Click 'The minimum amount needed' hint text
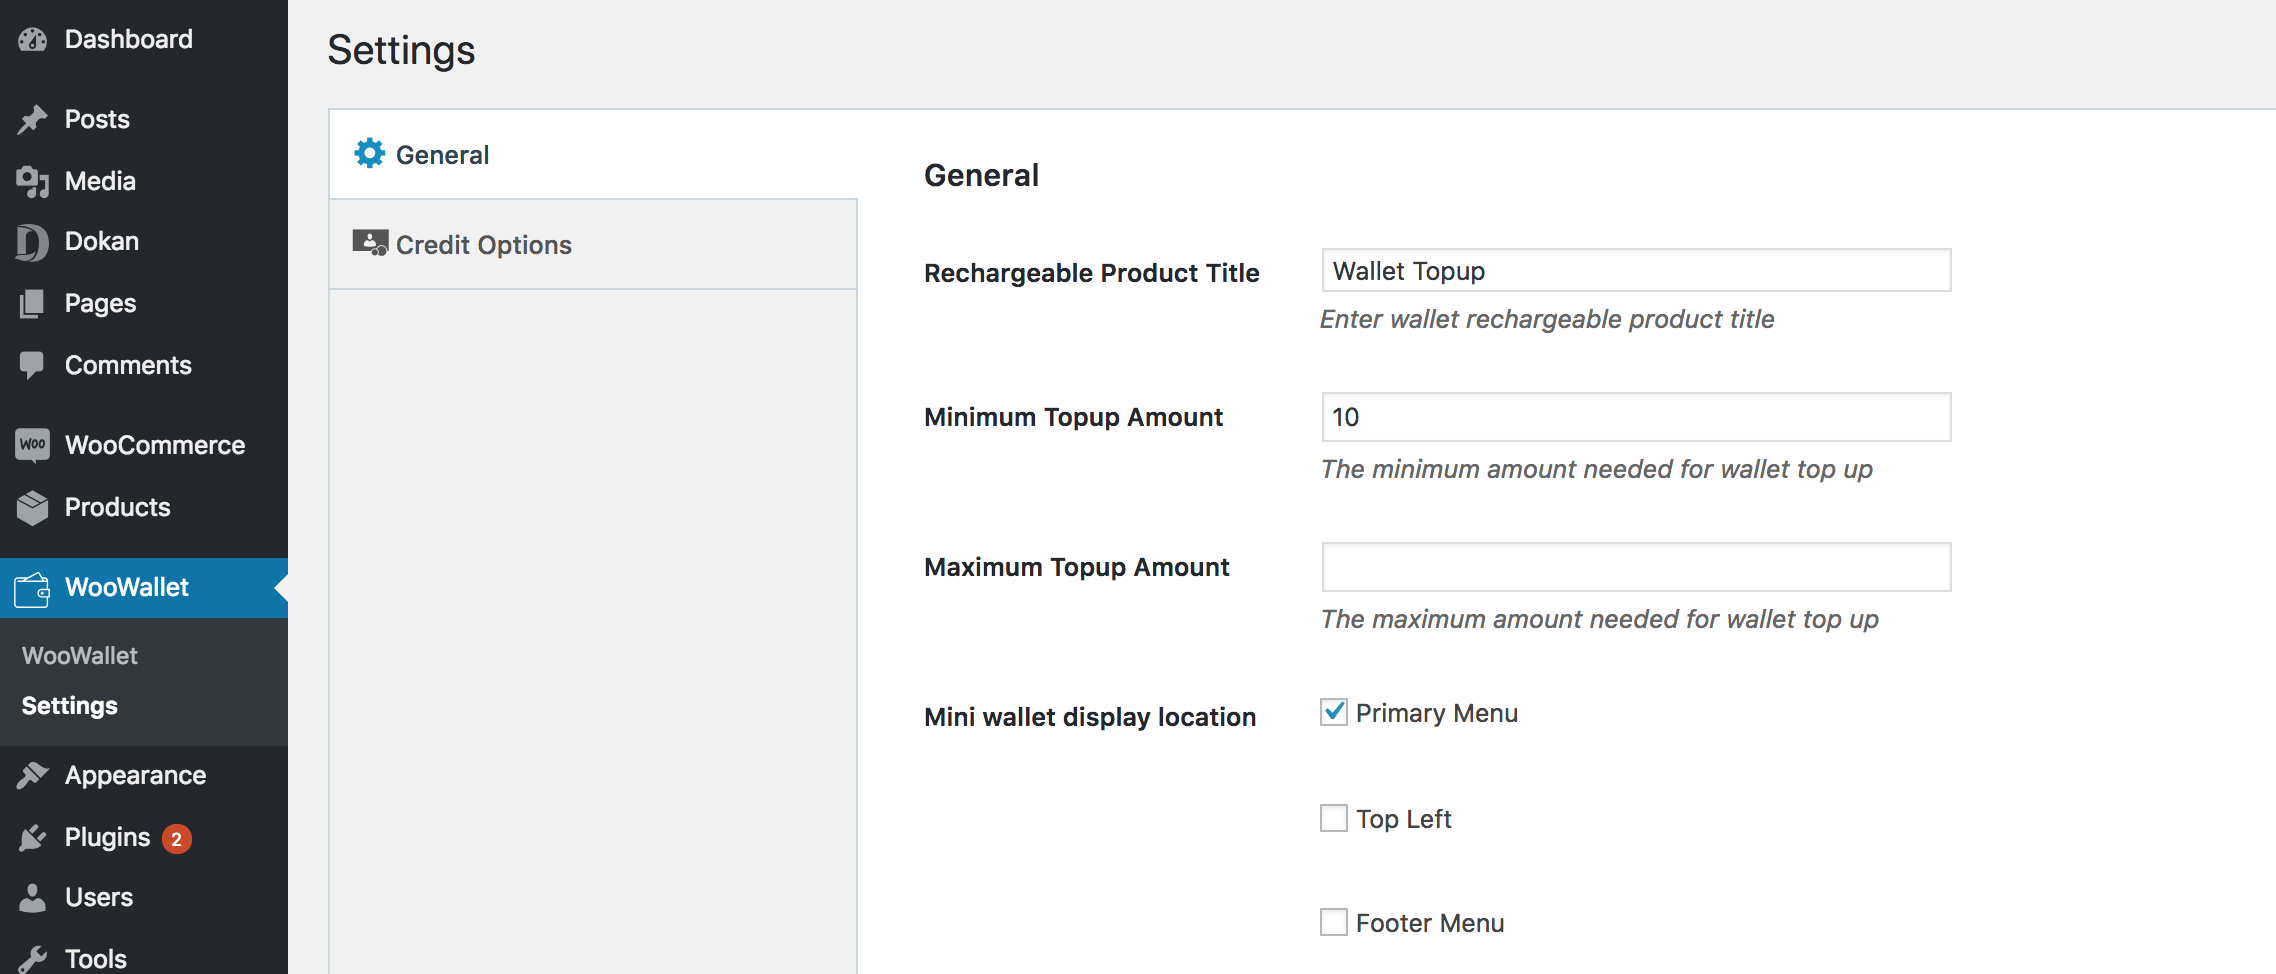The image size is (2276, 974). click(1597, 469)
